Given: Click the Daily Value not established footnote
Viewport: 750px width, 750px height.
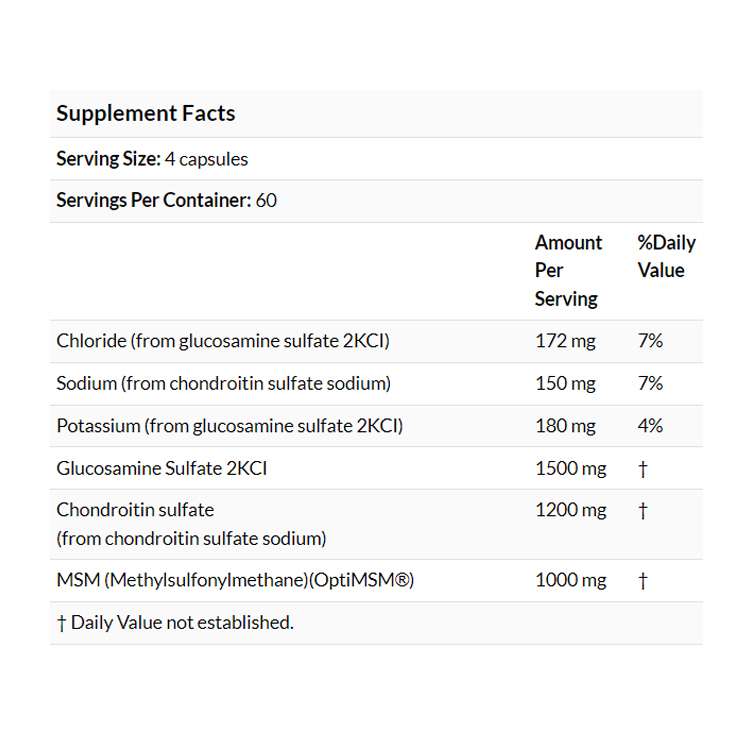Looking at the screenshot, I should coord(175,622).
